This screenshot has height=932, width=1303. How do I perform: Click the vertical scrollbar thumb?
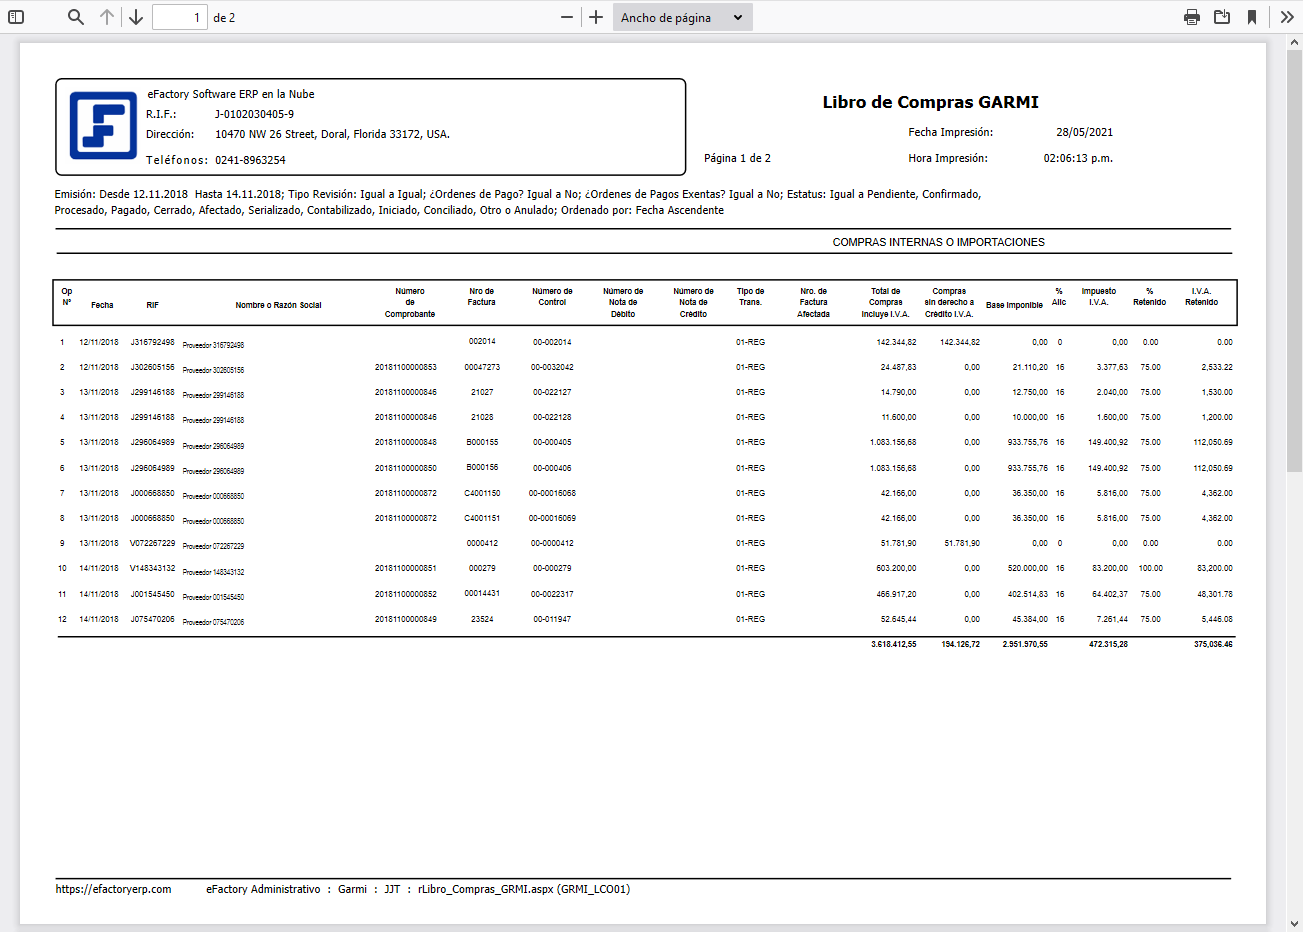(x=1294, y=250)
